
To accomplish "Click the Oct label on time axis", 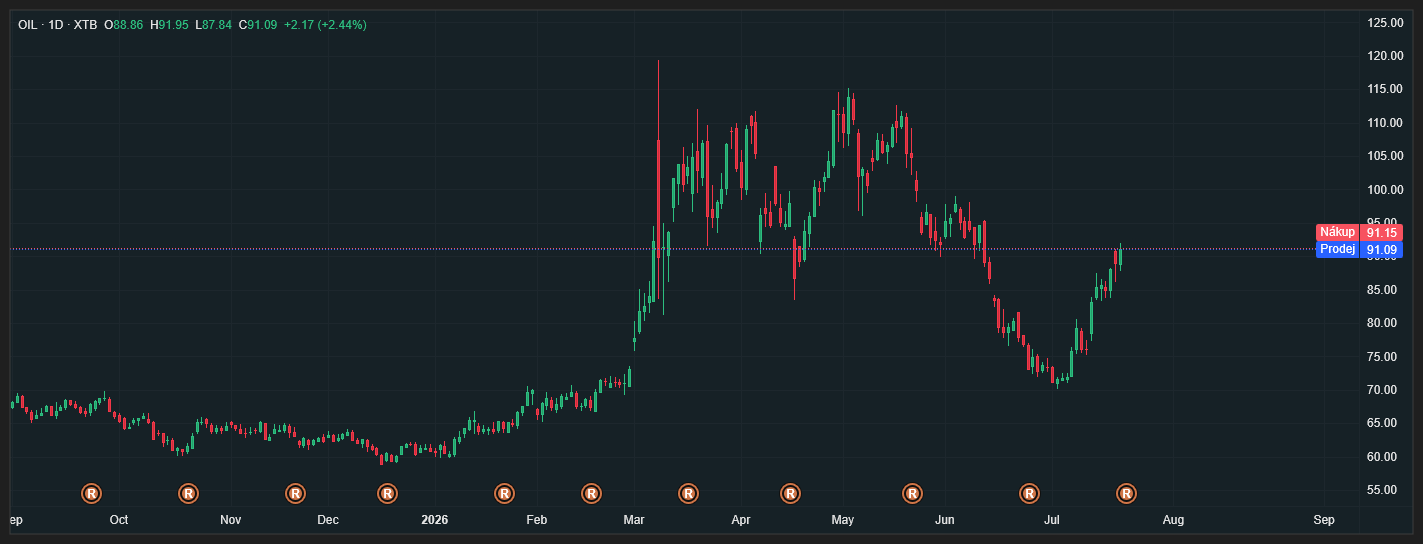I will pos(119,520).
